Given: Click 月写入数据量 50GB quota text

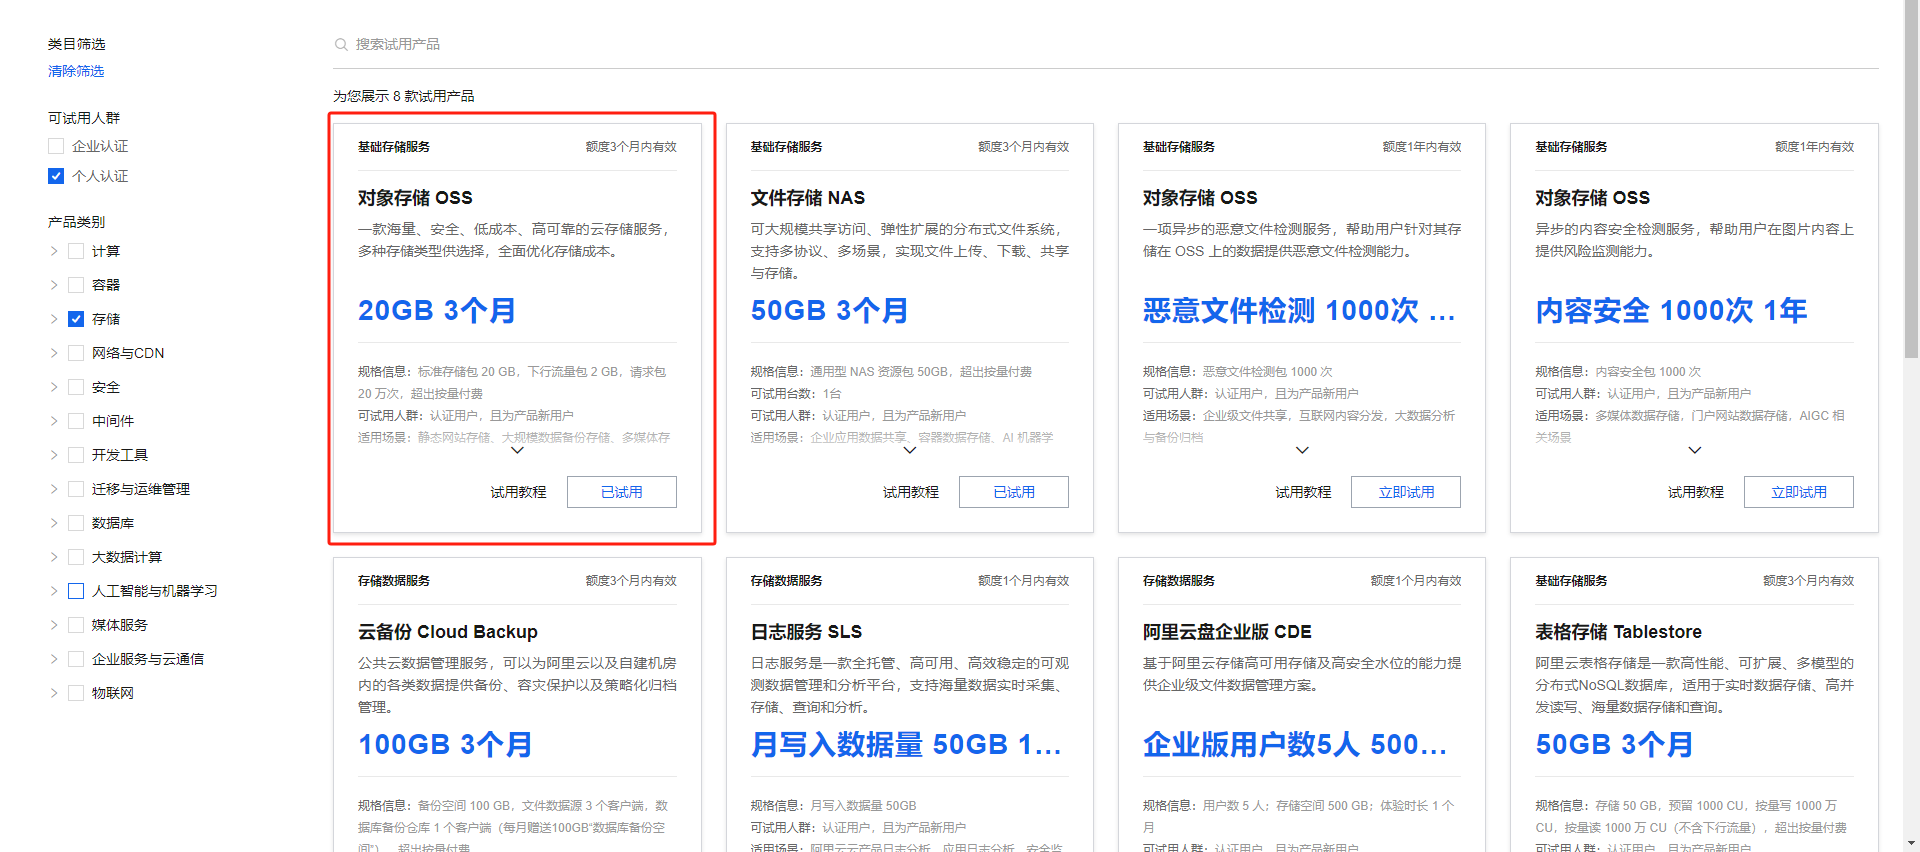Looking at the screenshot, I should [x=906, y=745].
